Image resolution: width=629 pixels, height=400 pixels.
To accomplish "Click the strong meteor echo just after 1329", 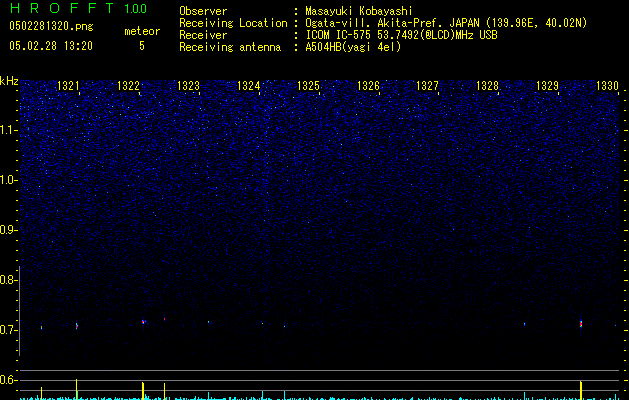I will [581, 324].
